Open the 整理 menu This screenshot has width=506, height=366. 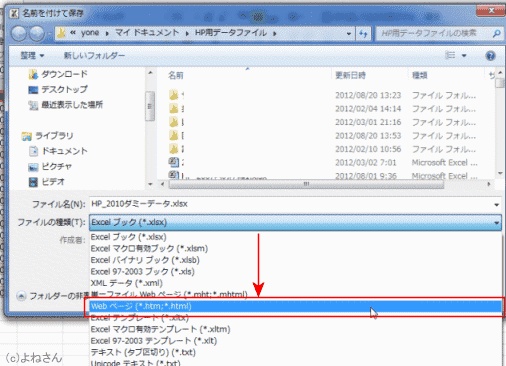[32, 55]
